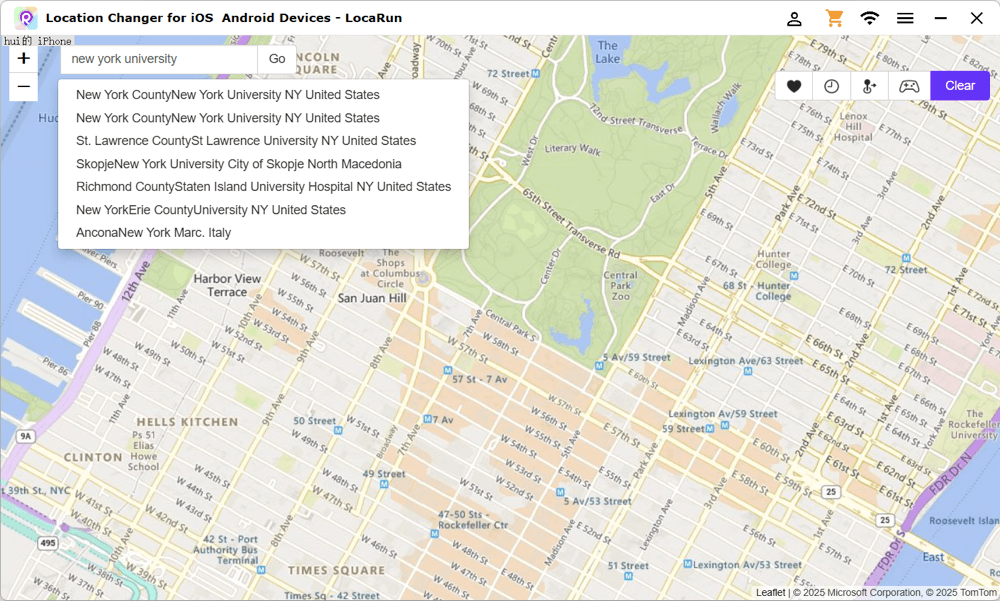Click the 7 Av subway station marker
Image resolution: width=1000 pixels, height=601 pixels.
(427, 419)
